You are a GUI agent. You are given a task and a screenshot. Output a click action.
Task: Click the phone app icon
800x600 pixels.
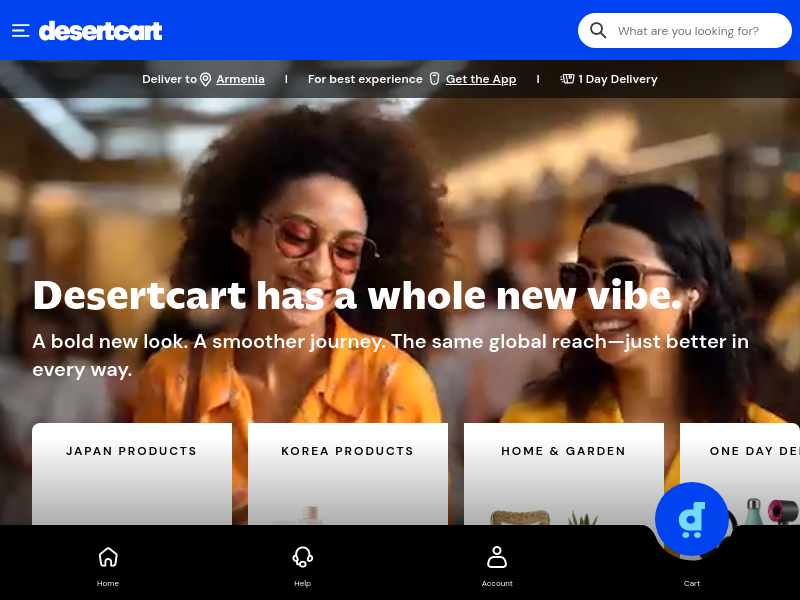[434, 79]
